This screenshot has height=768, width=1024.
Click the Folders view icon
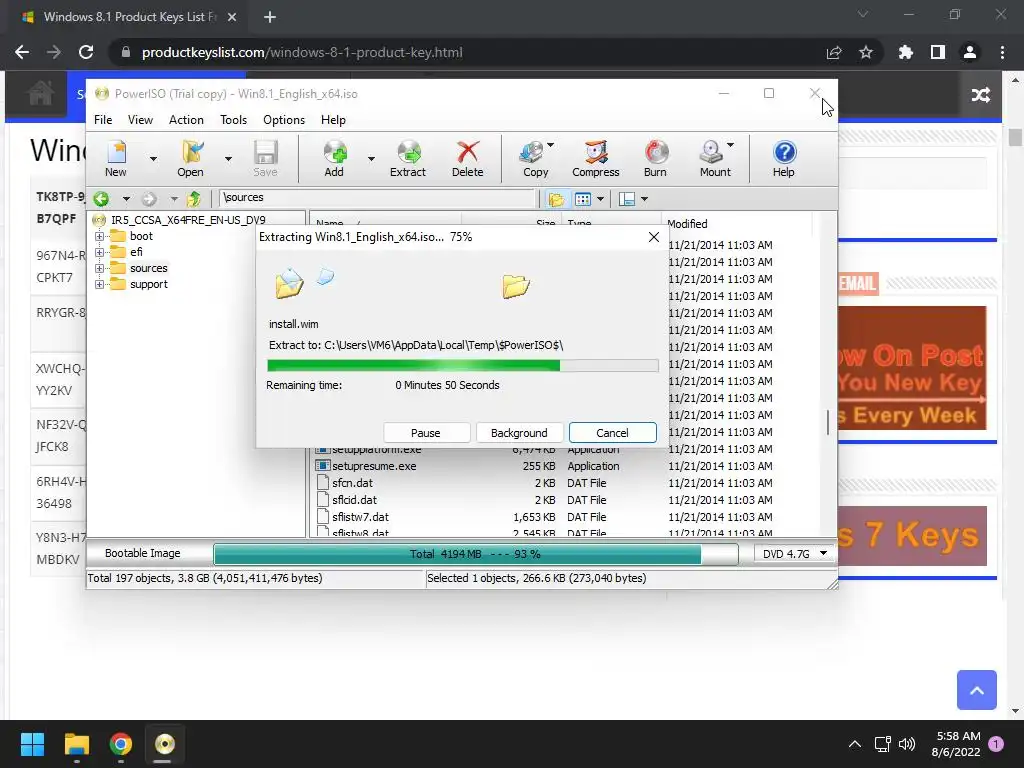(x=556, y=199)
